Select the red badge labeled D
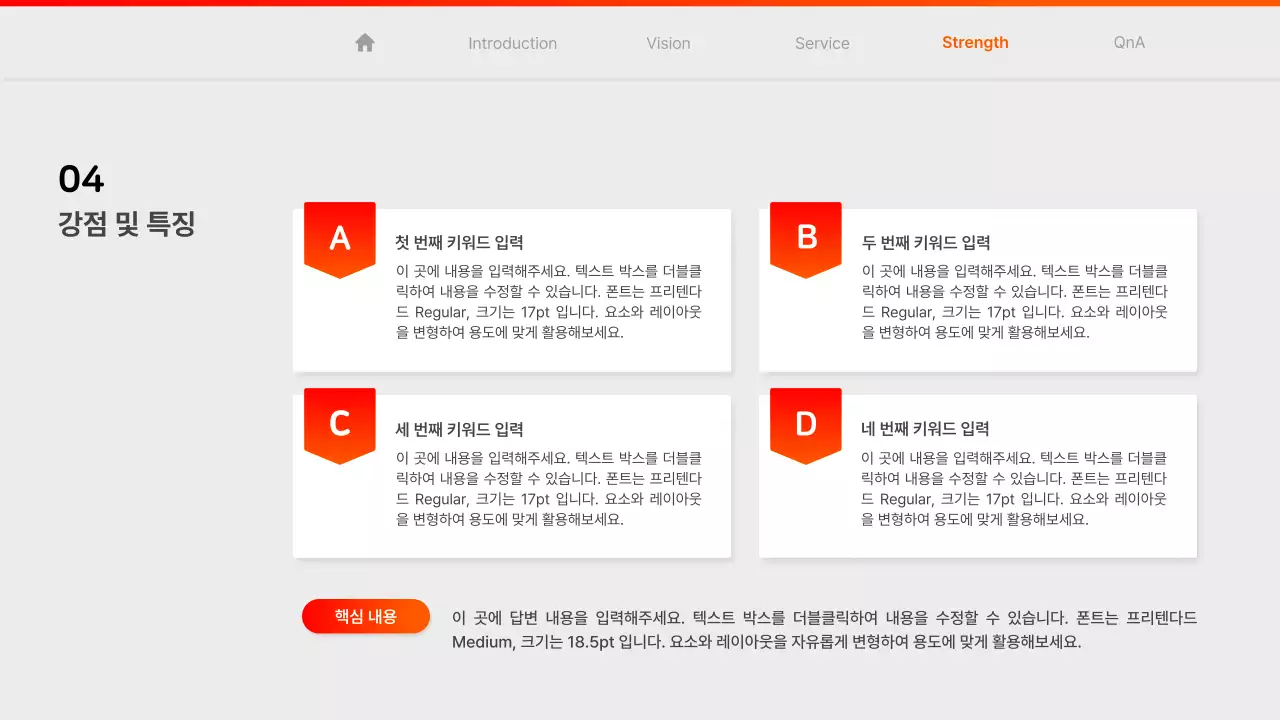 point(805,423)
